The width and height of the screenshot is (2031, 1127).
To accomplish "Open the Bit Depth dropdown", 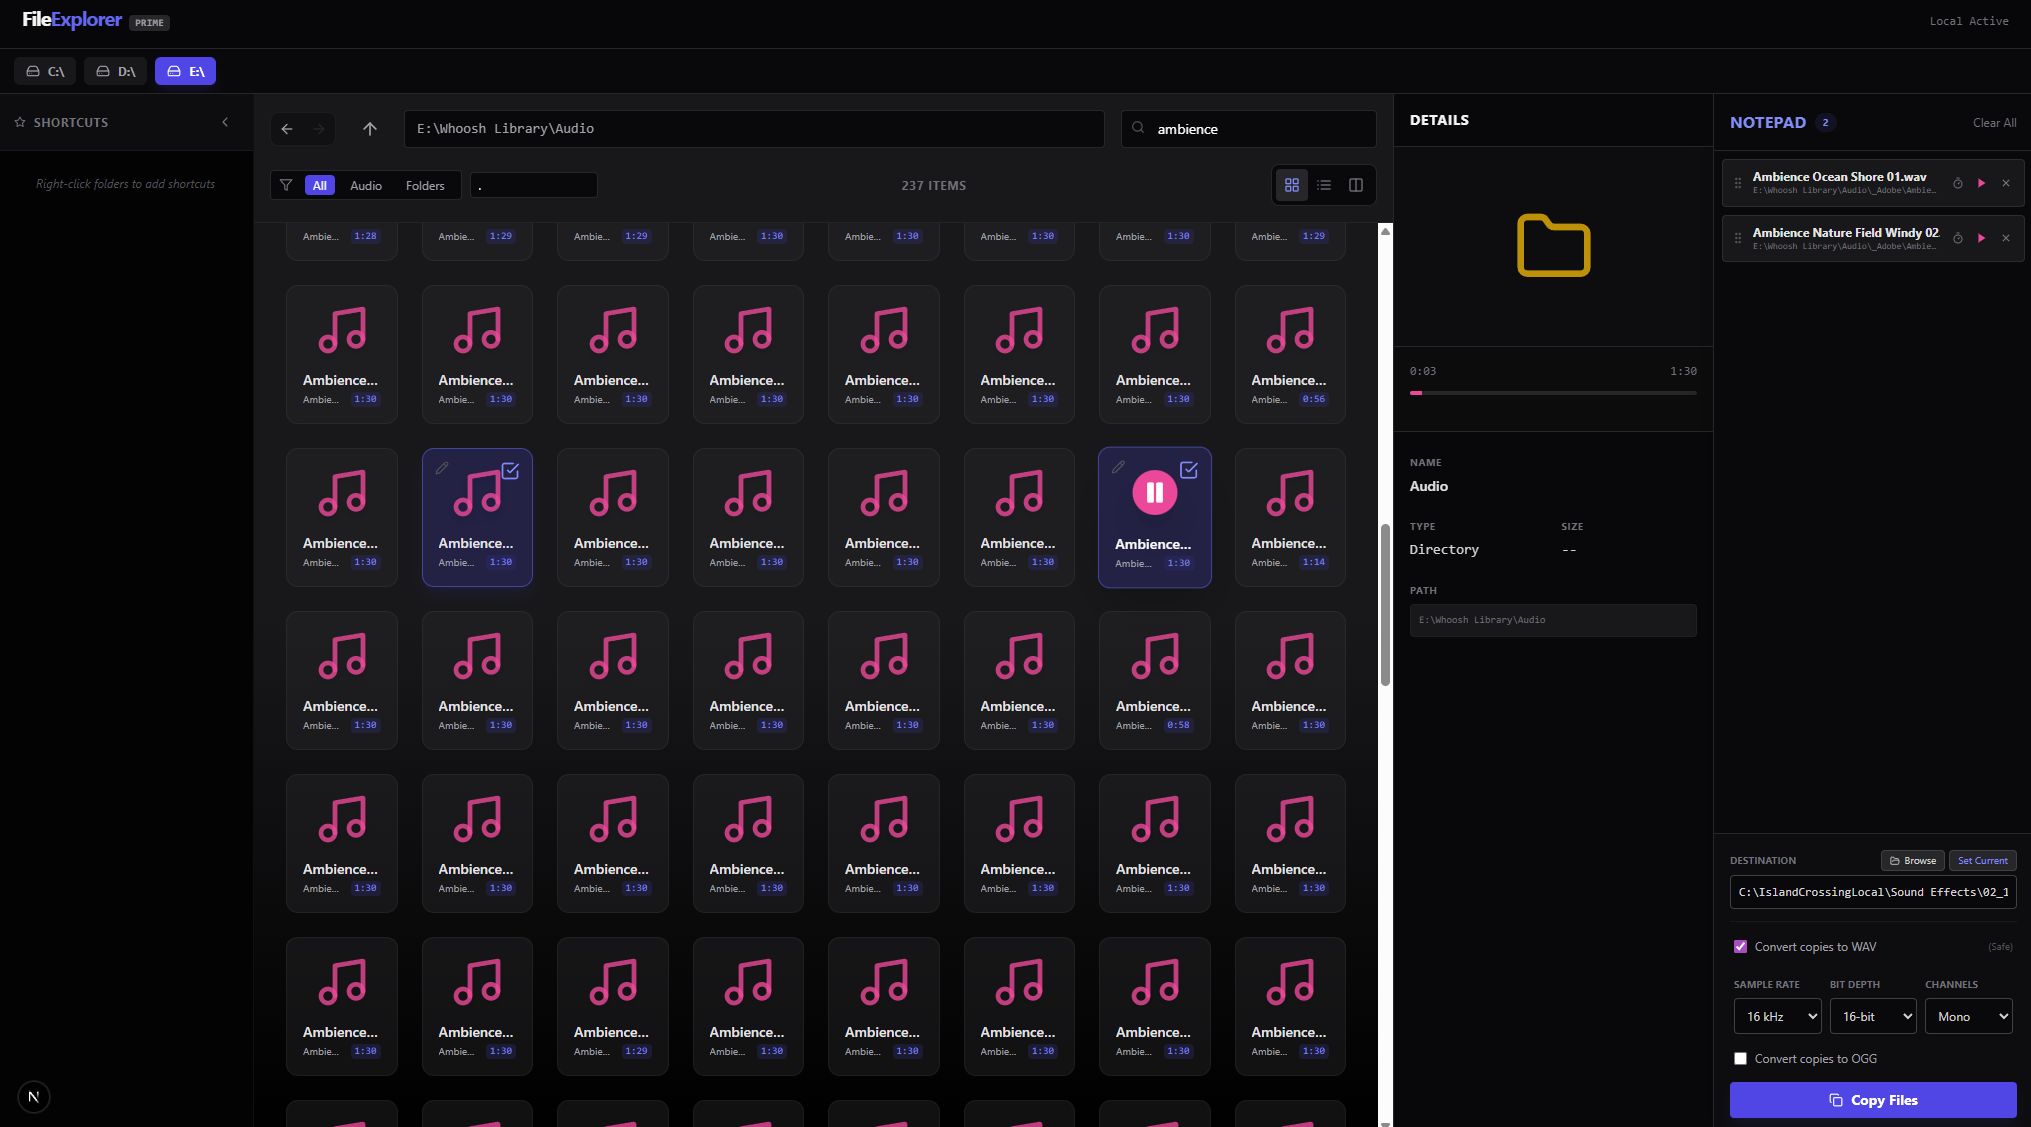I will point(1872,1016).
